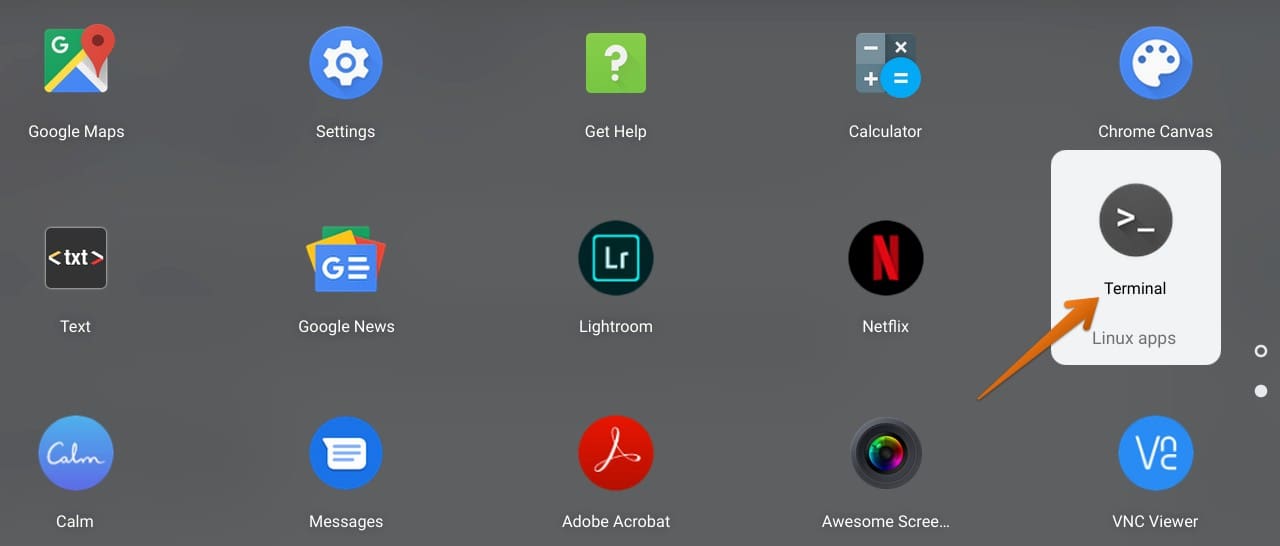Launch VNC Viewer
The image size is (1280, 546).
coord(1156,453)
